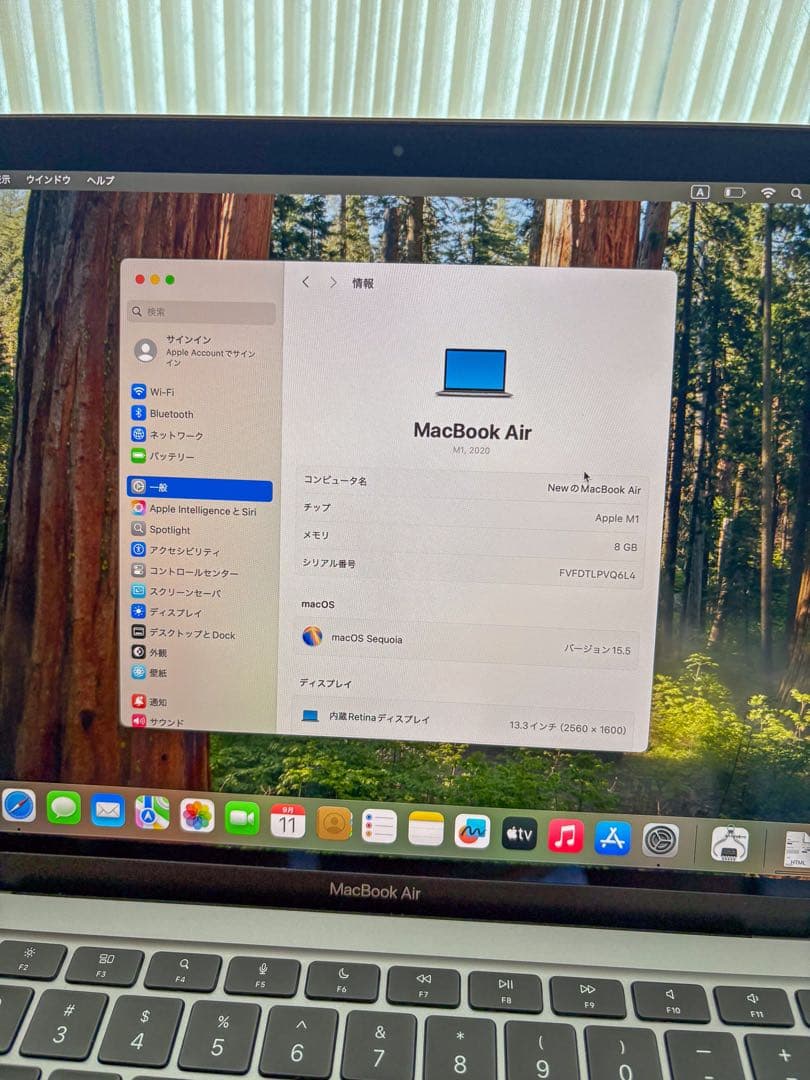The width and height of the screenshot is (810, 1080).
Task: Open Maps app in the Dock
Action: coord(152,813)
